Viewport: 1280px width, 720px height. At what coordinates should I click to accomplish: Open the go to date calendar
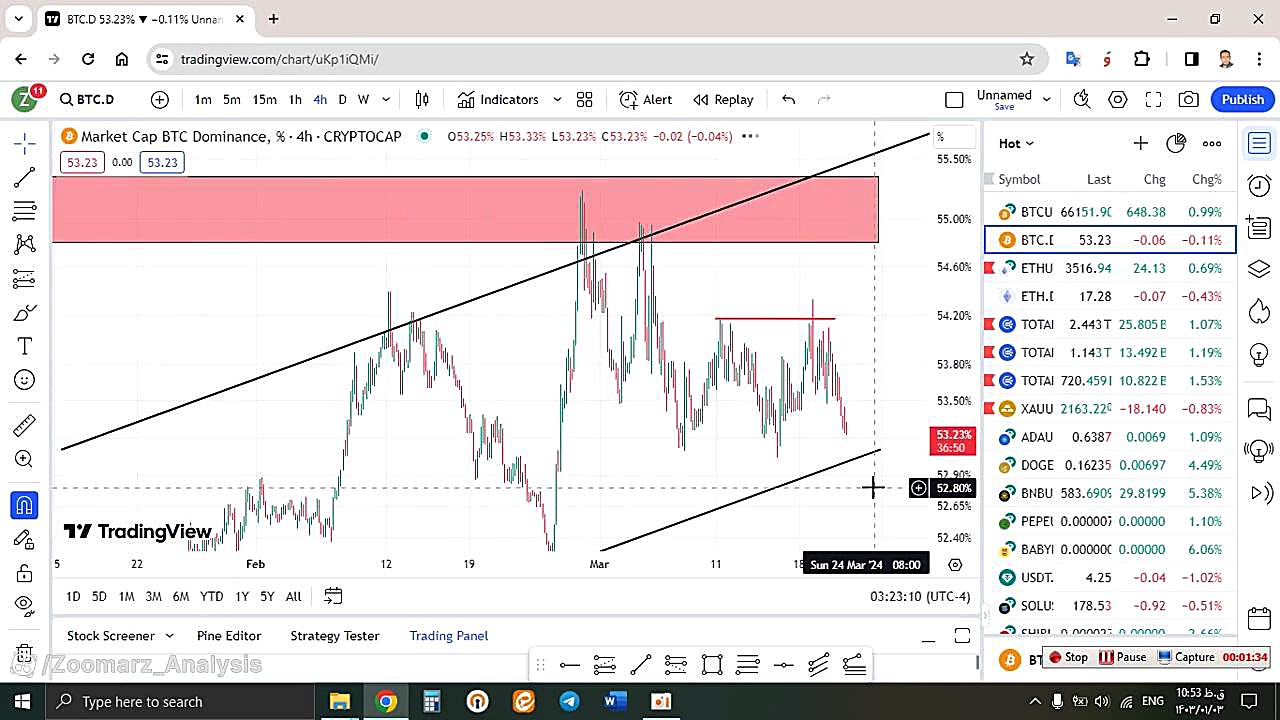[333, 596]
